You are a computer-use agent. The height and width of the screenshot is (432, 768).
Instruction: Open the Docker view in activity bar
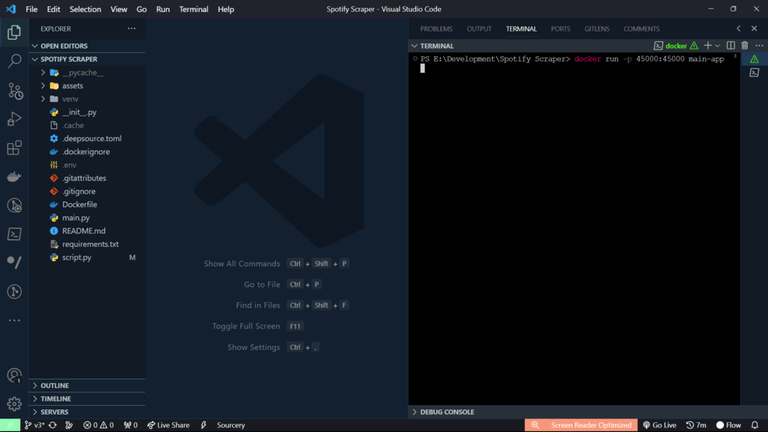14,177
